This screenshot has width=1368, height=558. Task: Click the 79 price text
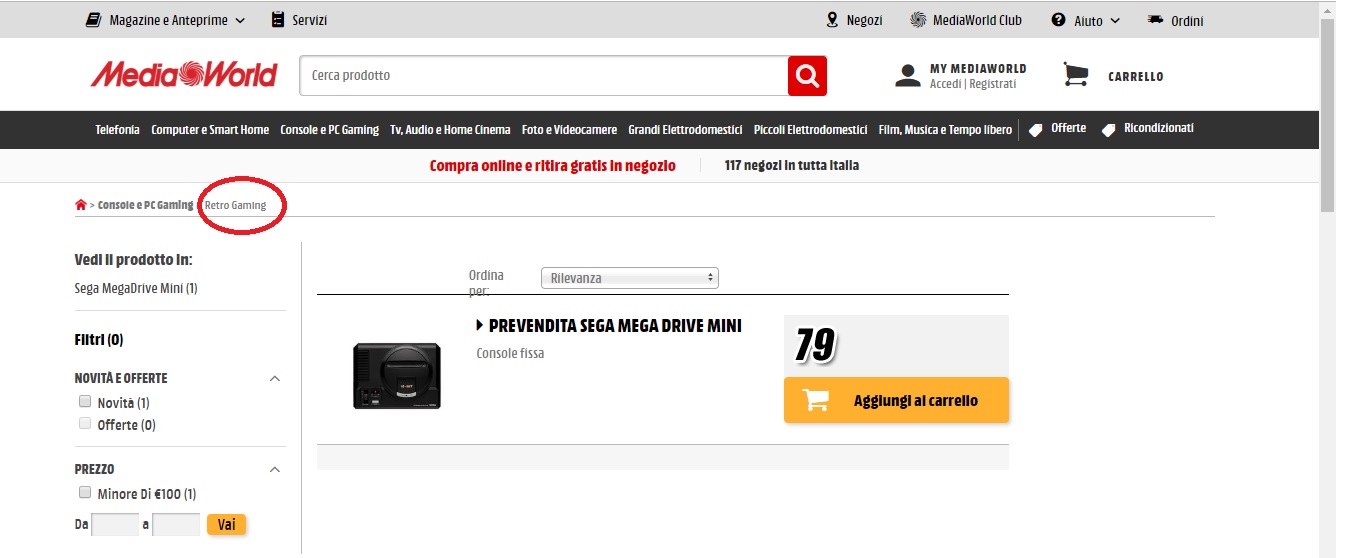click(815, 345)
